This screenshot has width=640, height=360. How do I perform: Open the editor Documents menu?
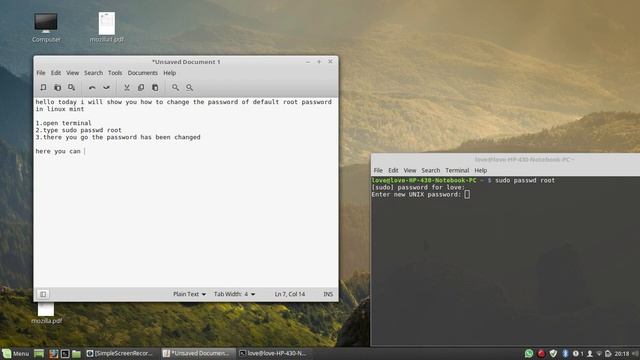pyautogui.click(x=142, y=73)
